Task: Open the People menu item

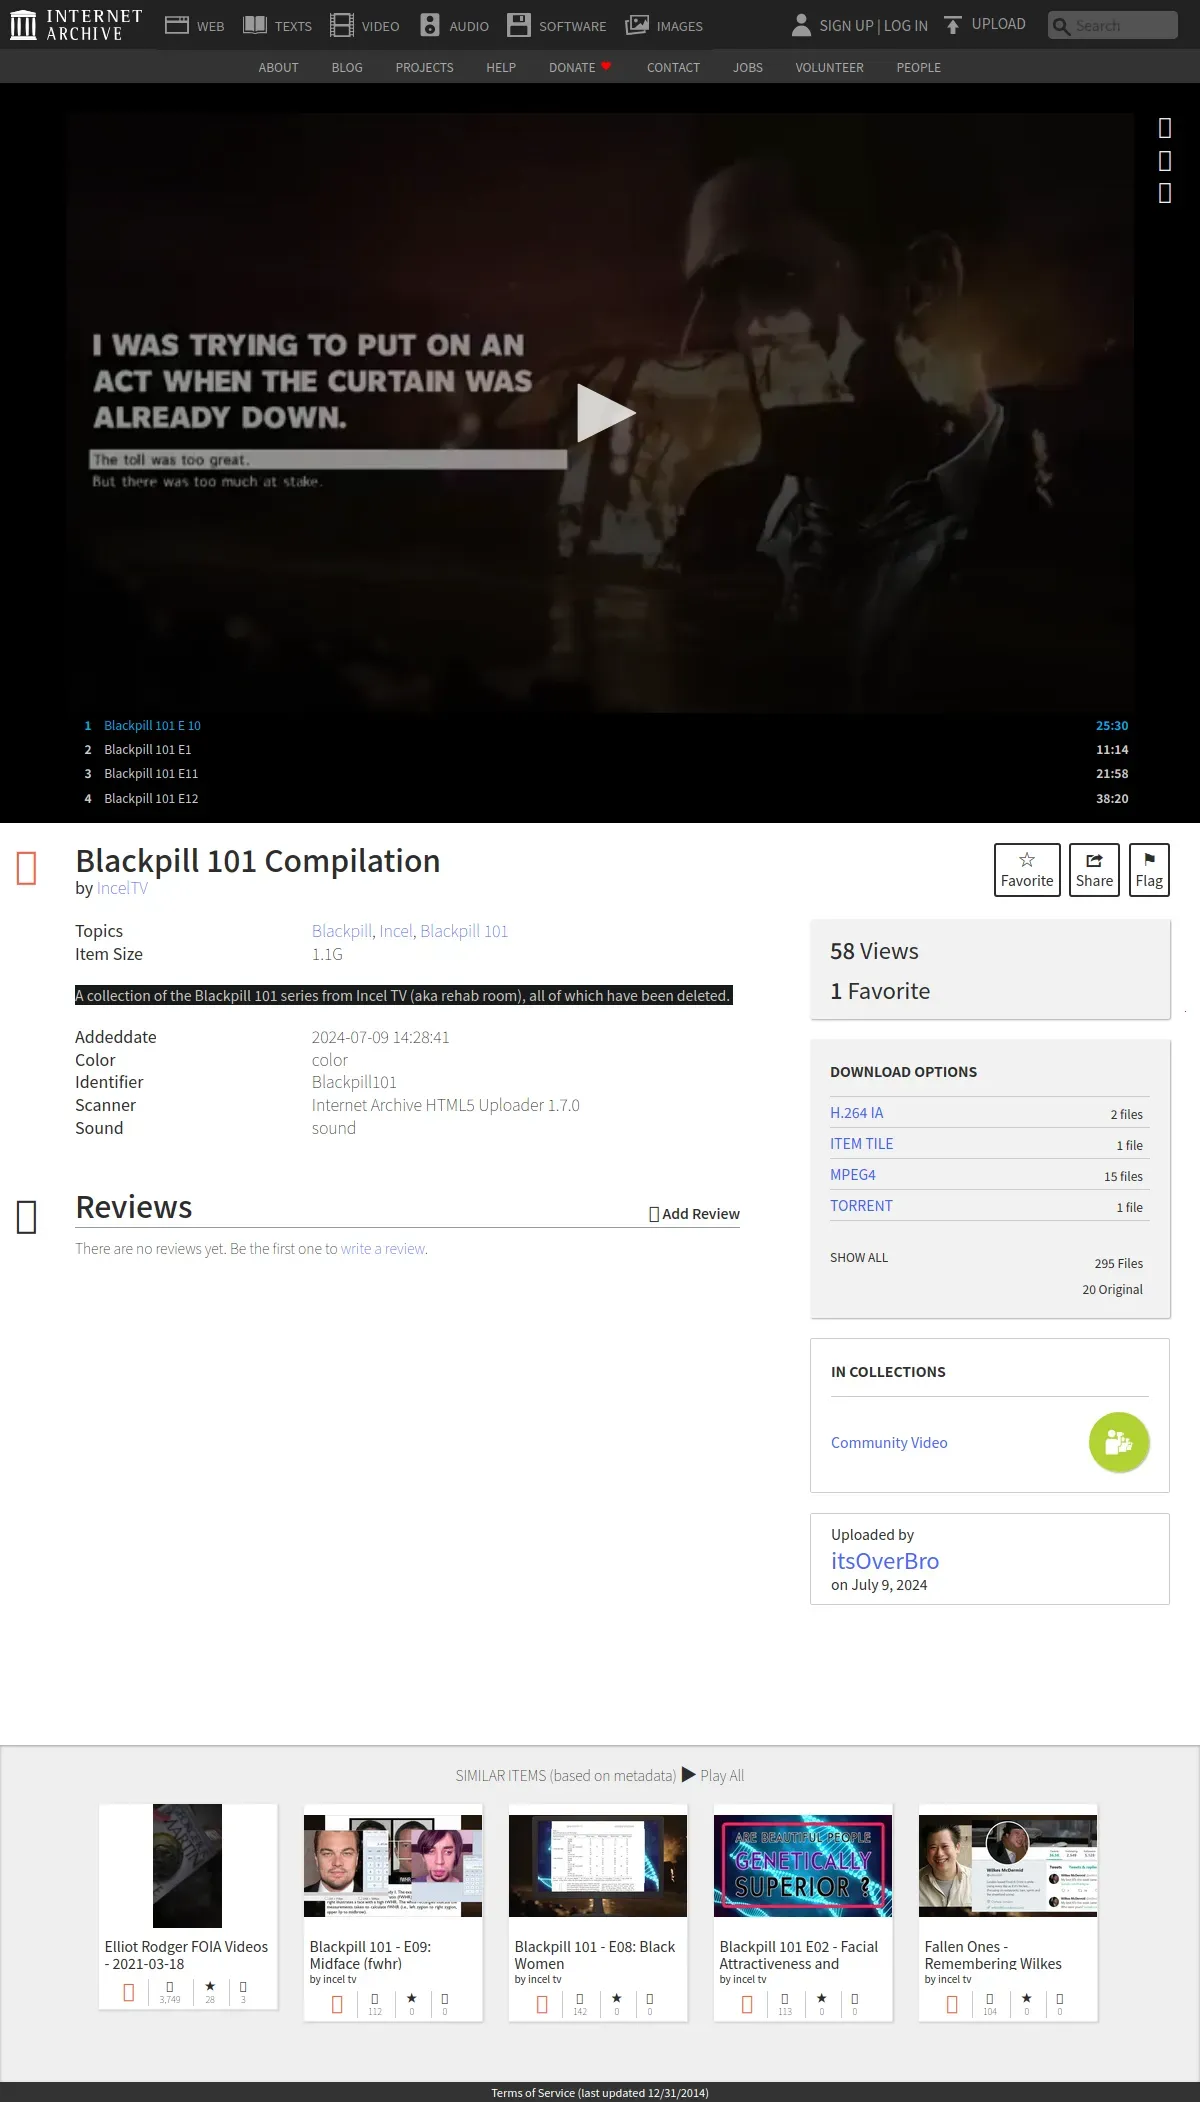Action: tap(918, 67)
